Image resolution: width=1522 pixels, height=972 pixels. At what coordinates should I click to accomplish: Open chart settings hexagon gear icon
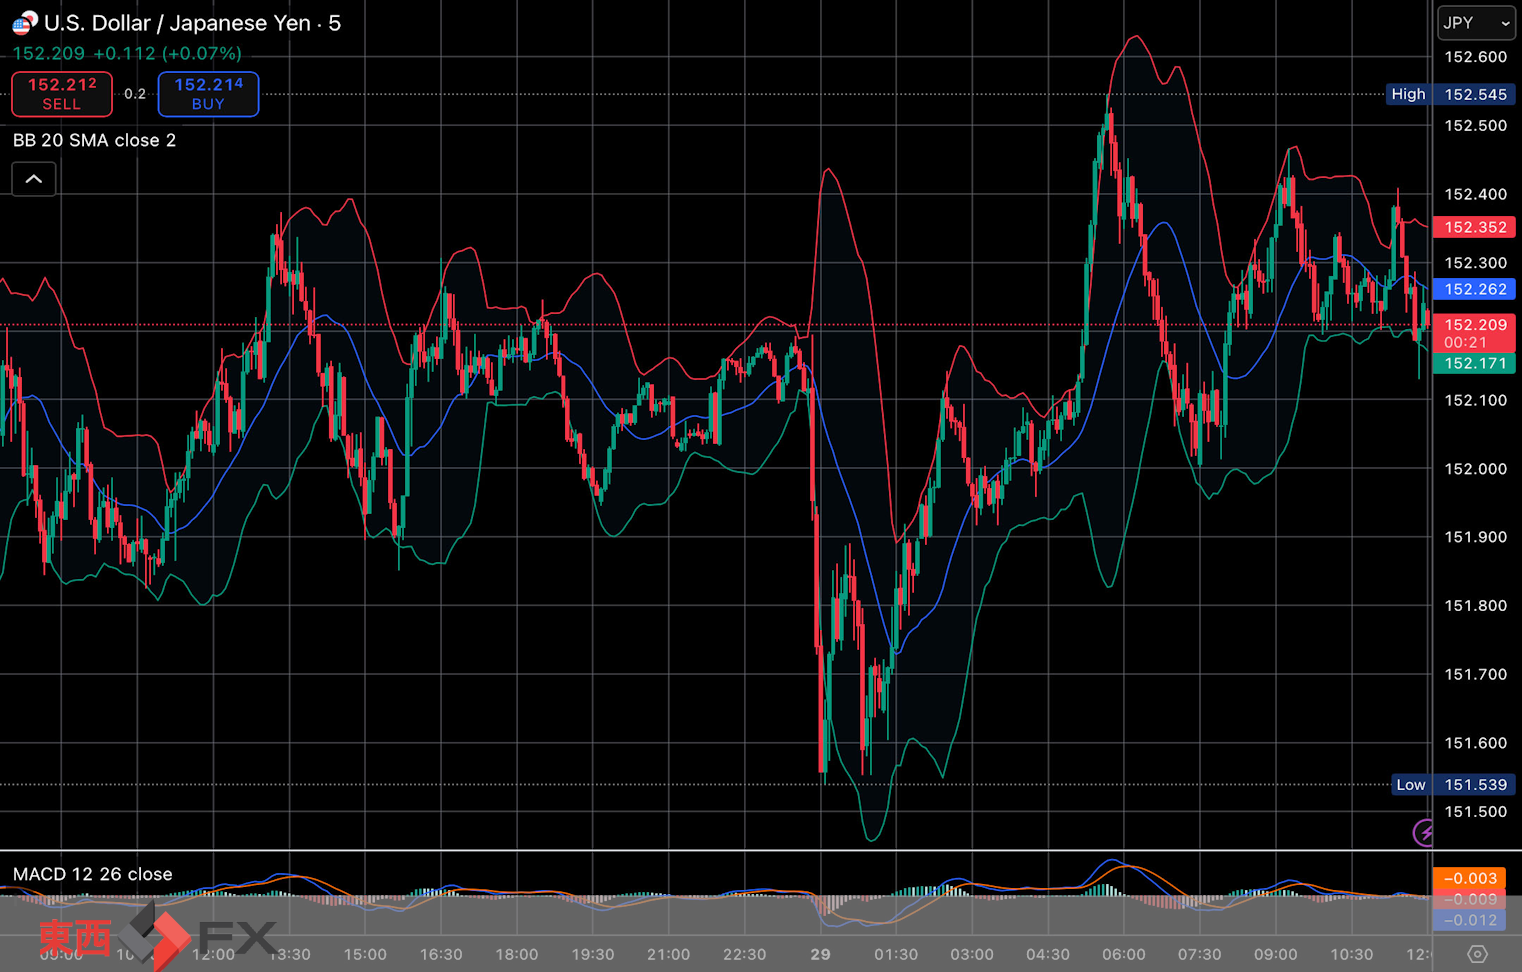pyautogui.click(x=1476, y=954)
